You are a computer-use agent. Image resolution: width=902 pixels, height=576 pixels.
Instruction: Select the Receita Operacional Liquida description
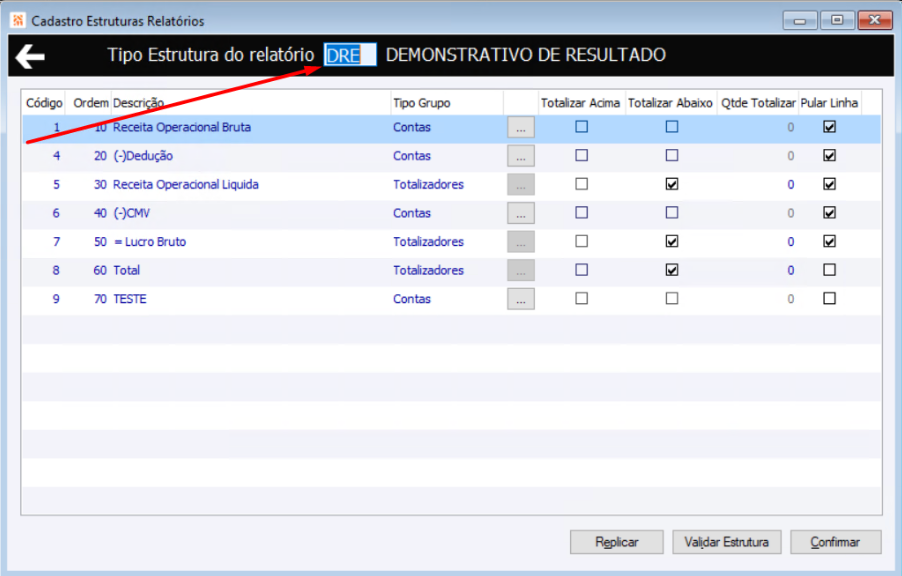click(x=186, y=185)
